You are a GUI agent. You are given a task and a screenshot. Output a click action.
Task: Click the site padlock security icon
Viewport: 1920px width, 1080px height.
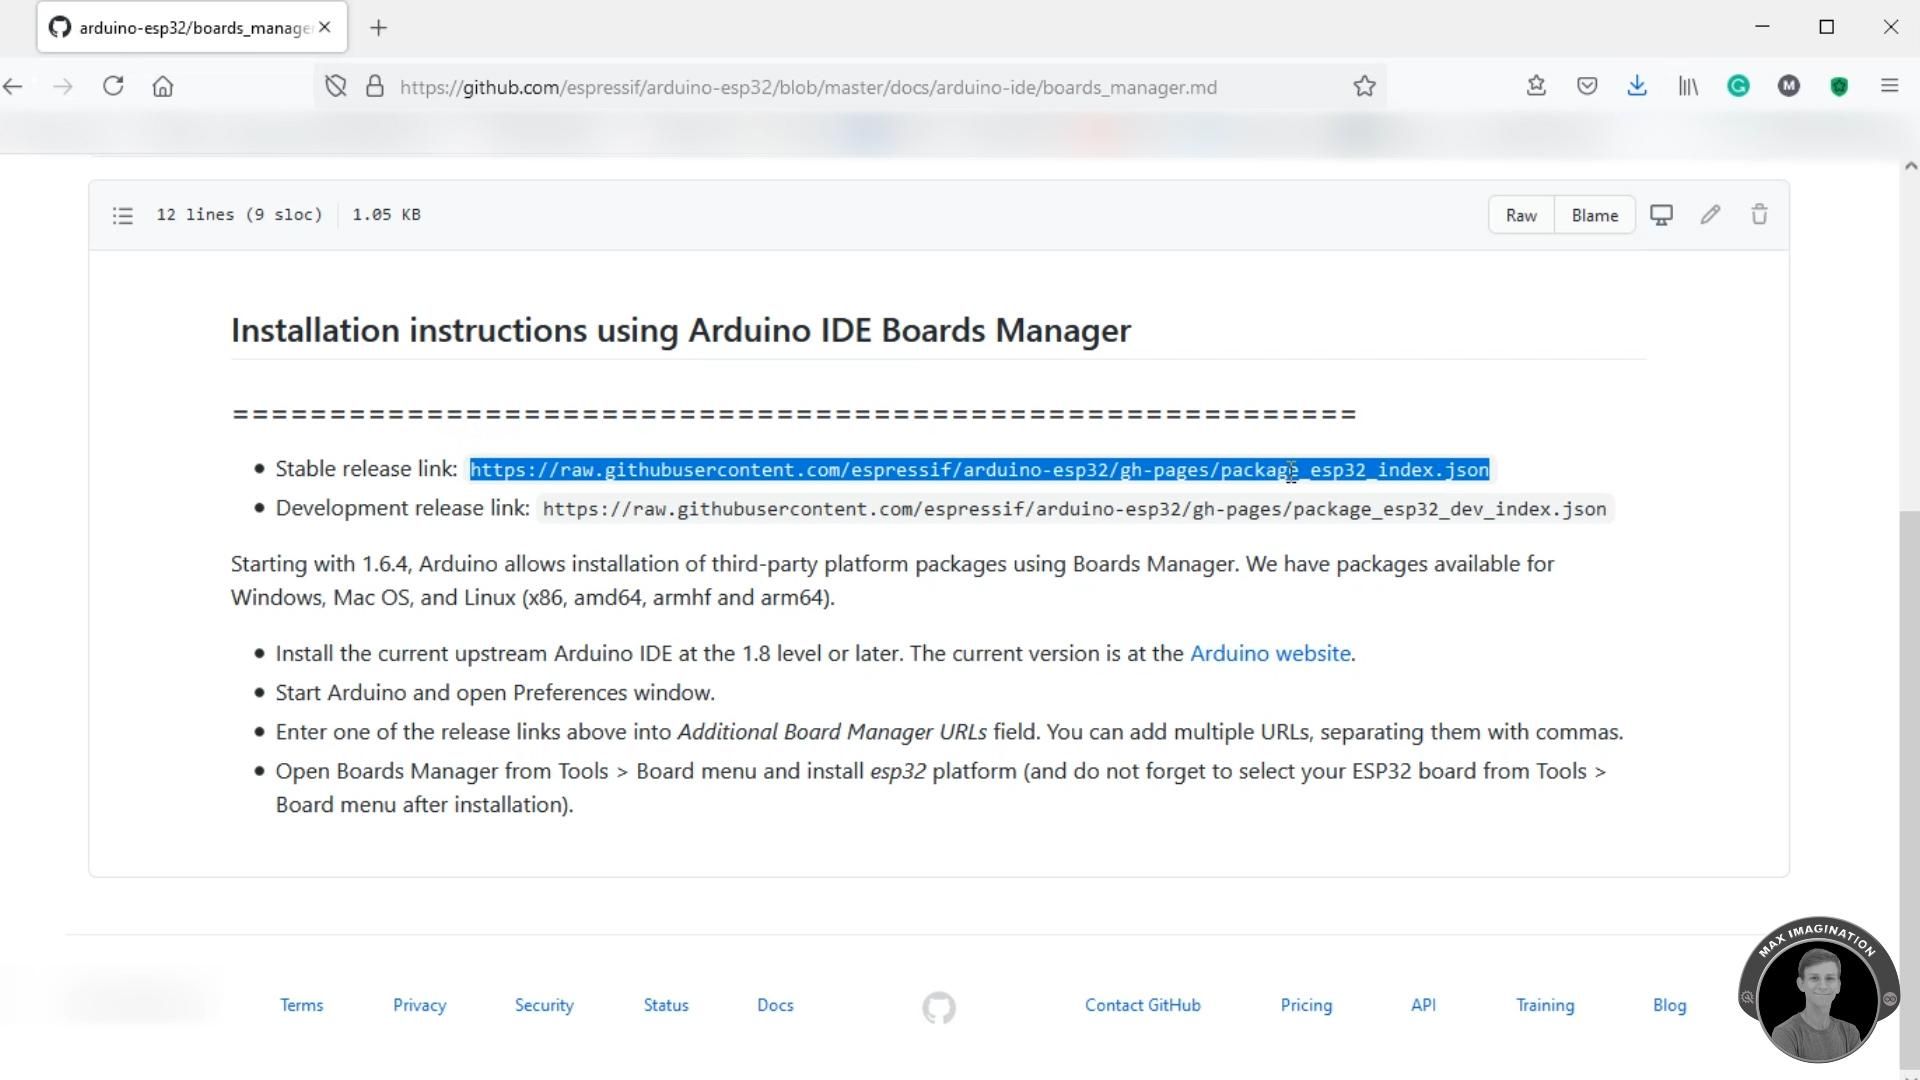[x=375, y=87]
